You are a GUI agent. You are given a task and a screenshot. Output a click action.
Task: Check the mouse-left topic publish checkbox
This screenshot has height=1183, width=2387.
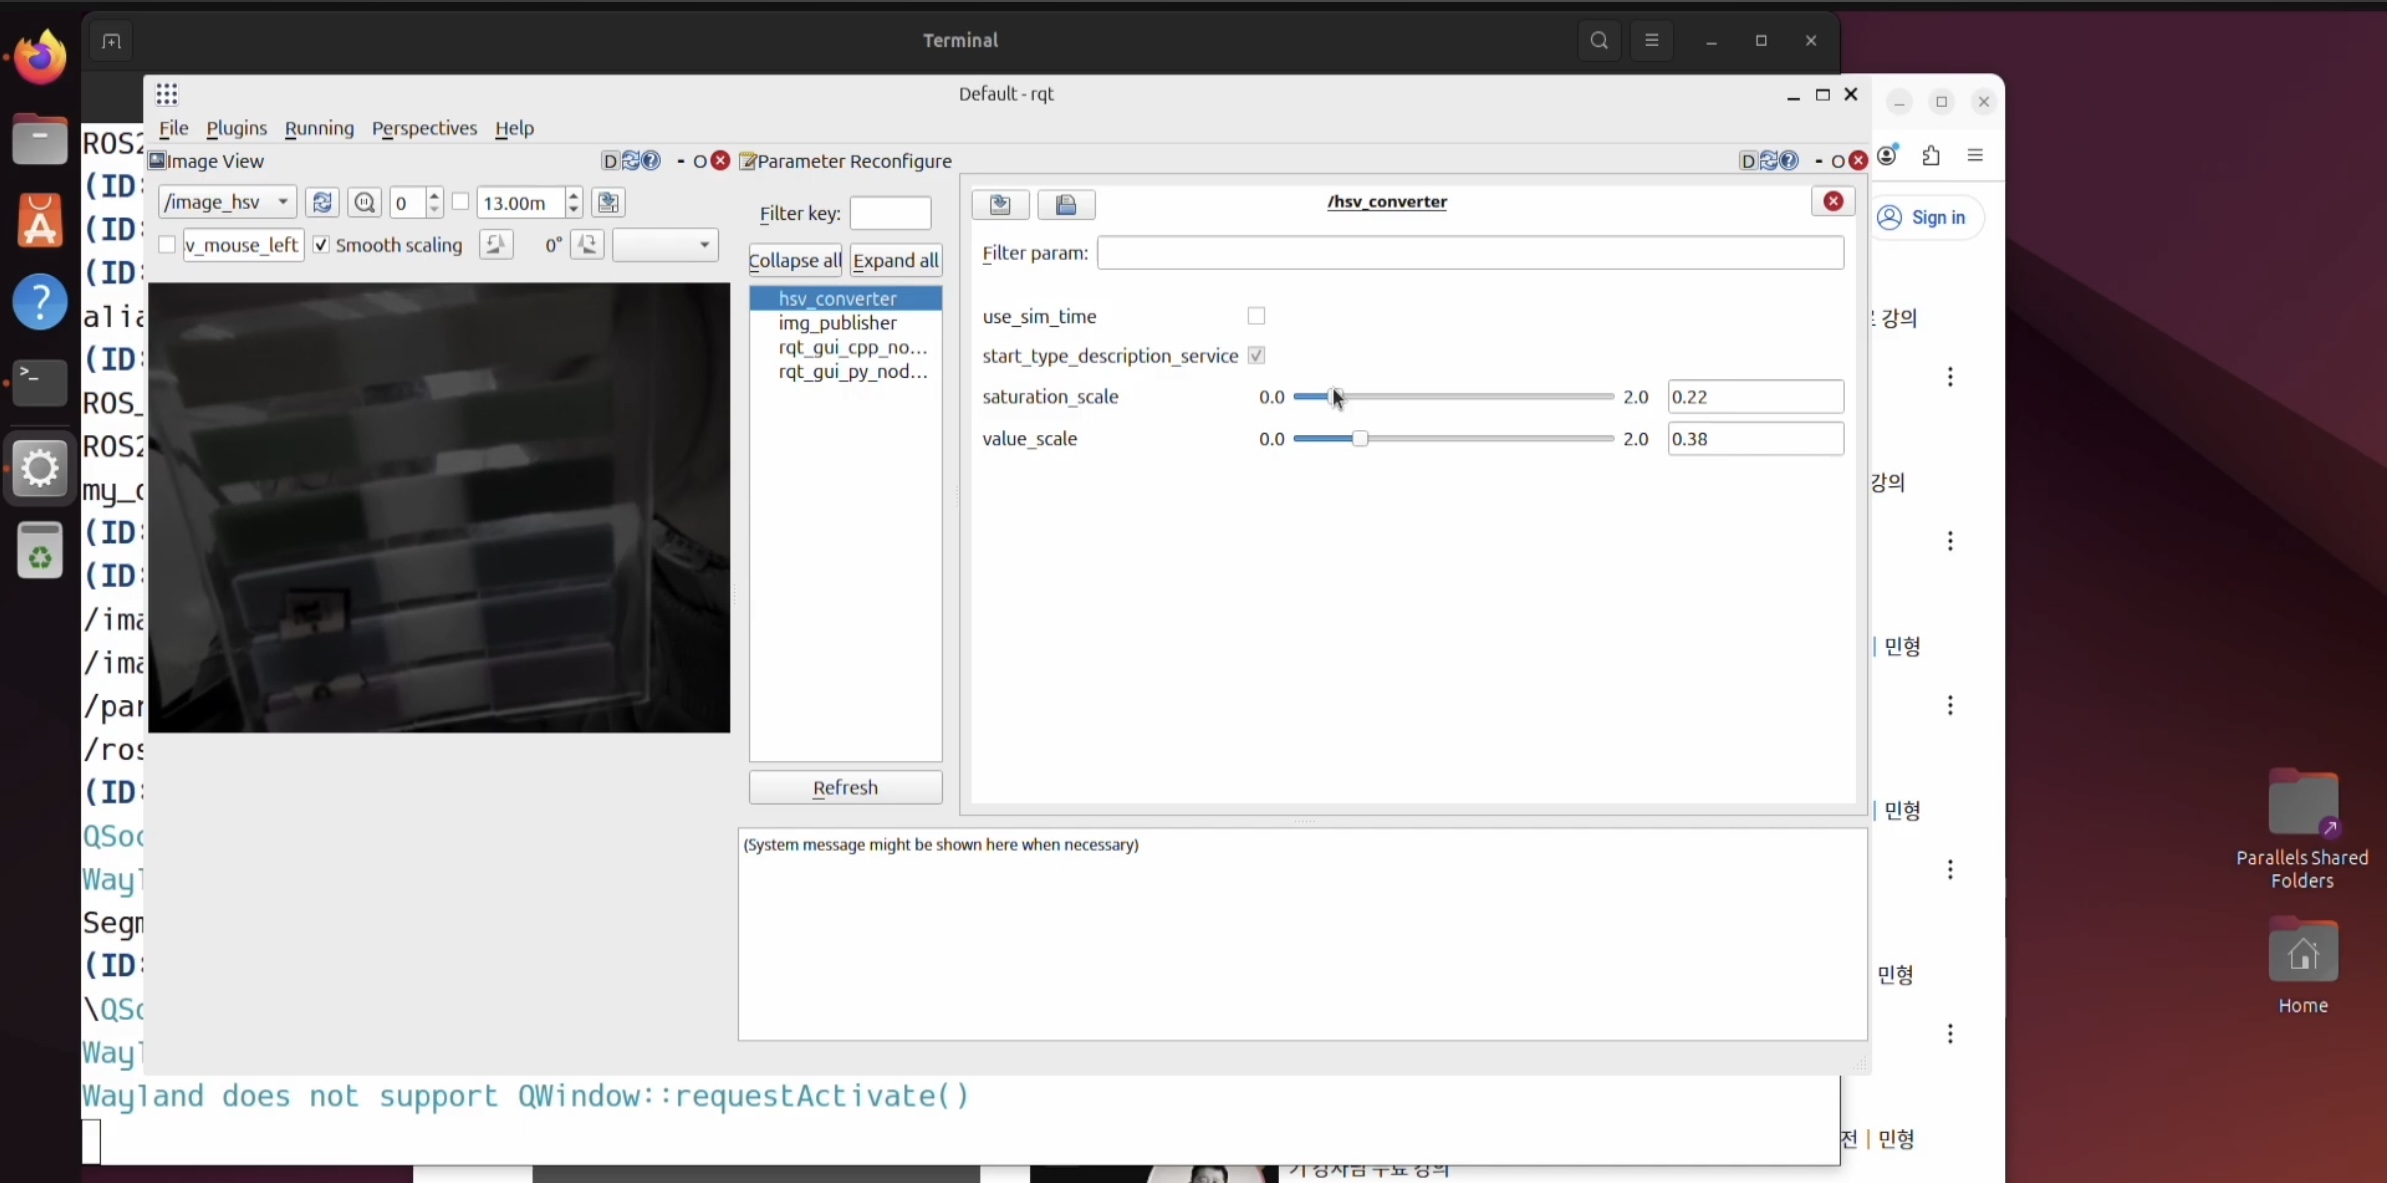pyautogui.click(x=167, y=245)
